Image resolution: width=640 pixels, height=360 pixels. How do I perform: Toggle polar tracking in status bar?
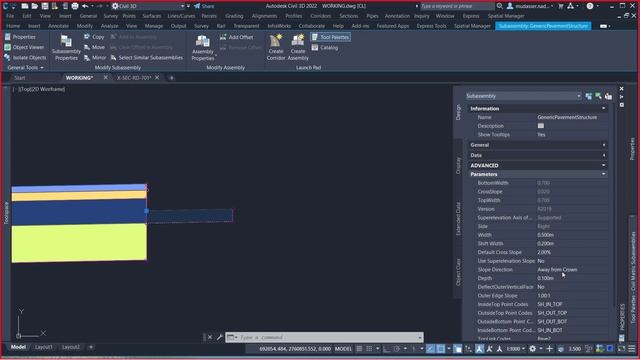pyautogui.click(x=397, y=349)
